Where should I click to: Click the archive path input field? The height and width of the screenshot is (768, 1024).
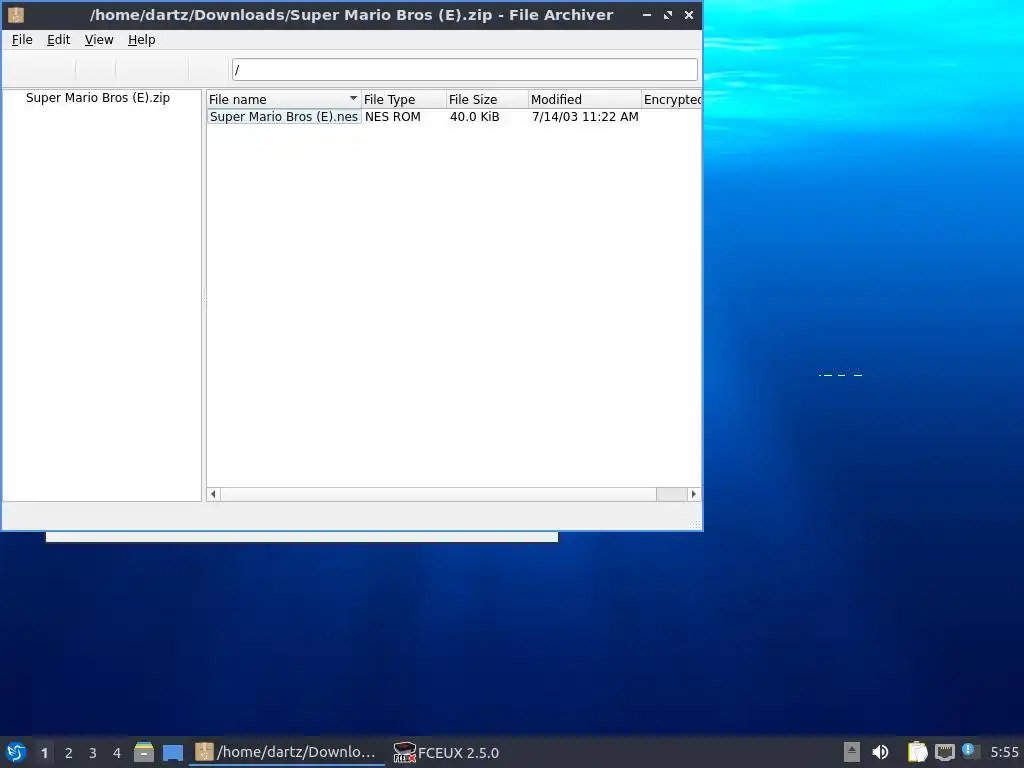coord(464,69)
